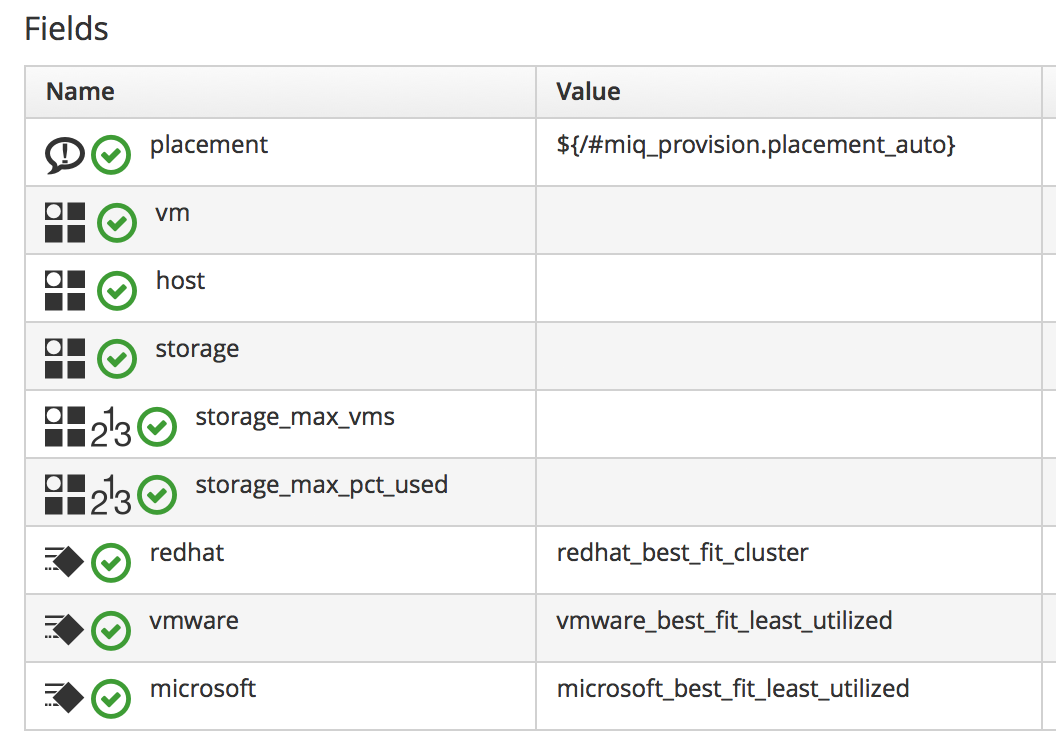Click the redhat_best_fit_cluster value
Image resolution: width=1056 pixels, height=742 pixels.
[x=682, y=553]
